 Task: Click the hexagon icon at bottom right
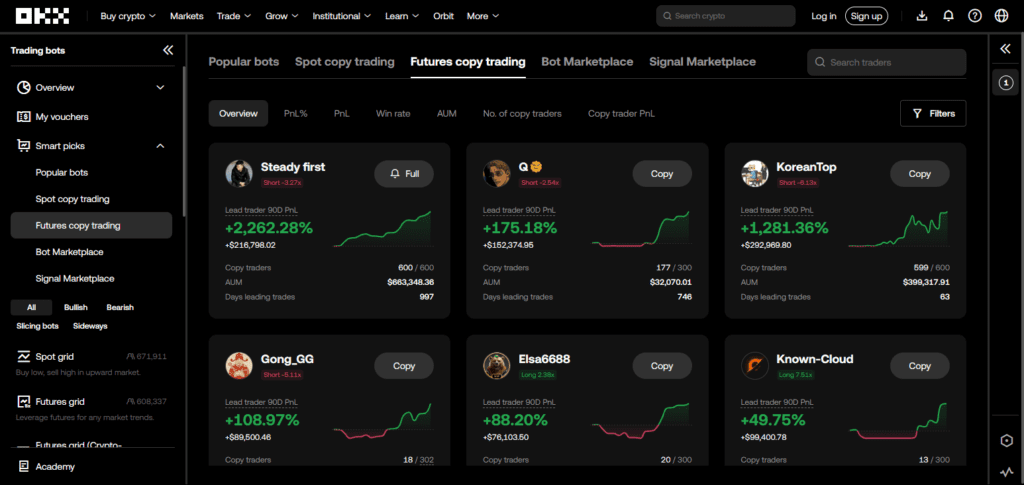[x=1006, y=441]
